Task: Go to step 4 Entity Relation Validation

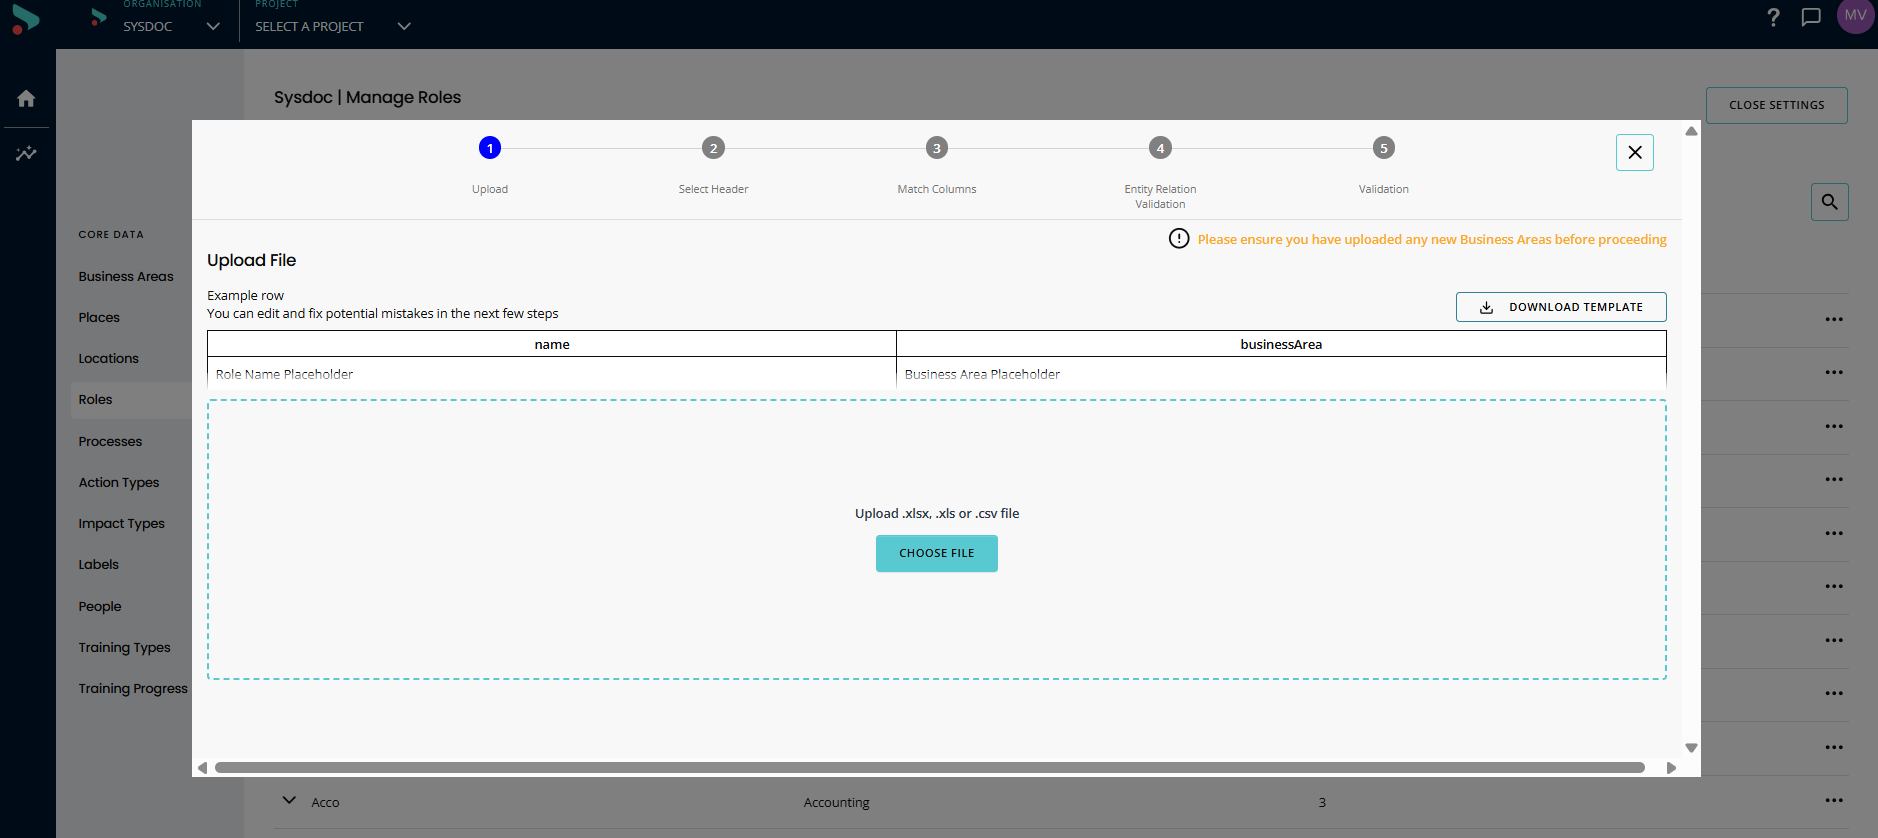Action: coord(1160,148)
